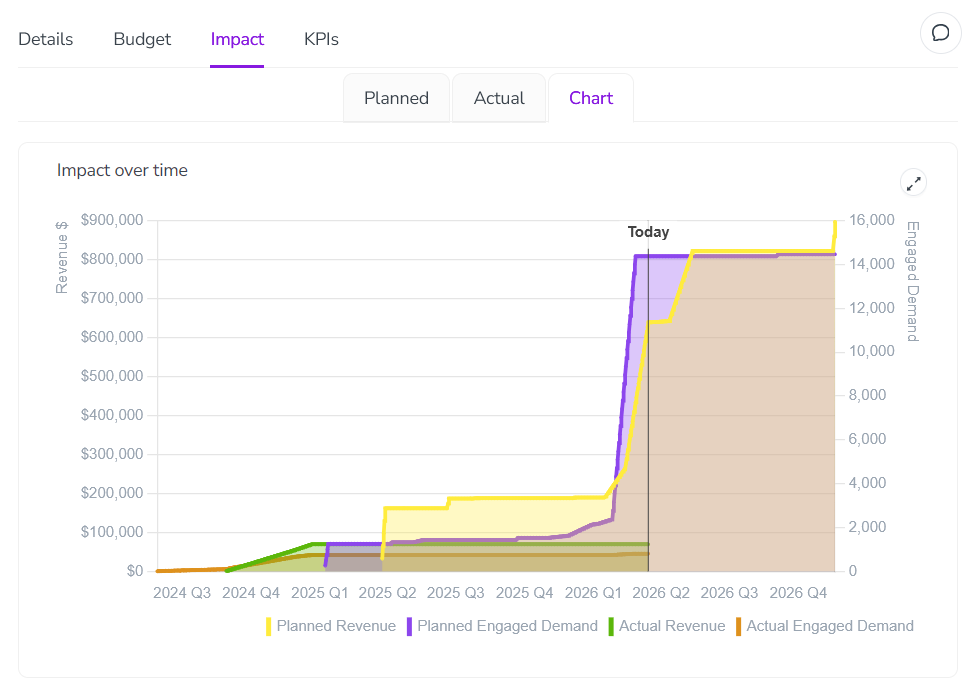
Task: Click the 2024 Q3 axis label
Action: pos(182,593)
